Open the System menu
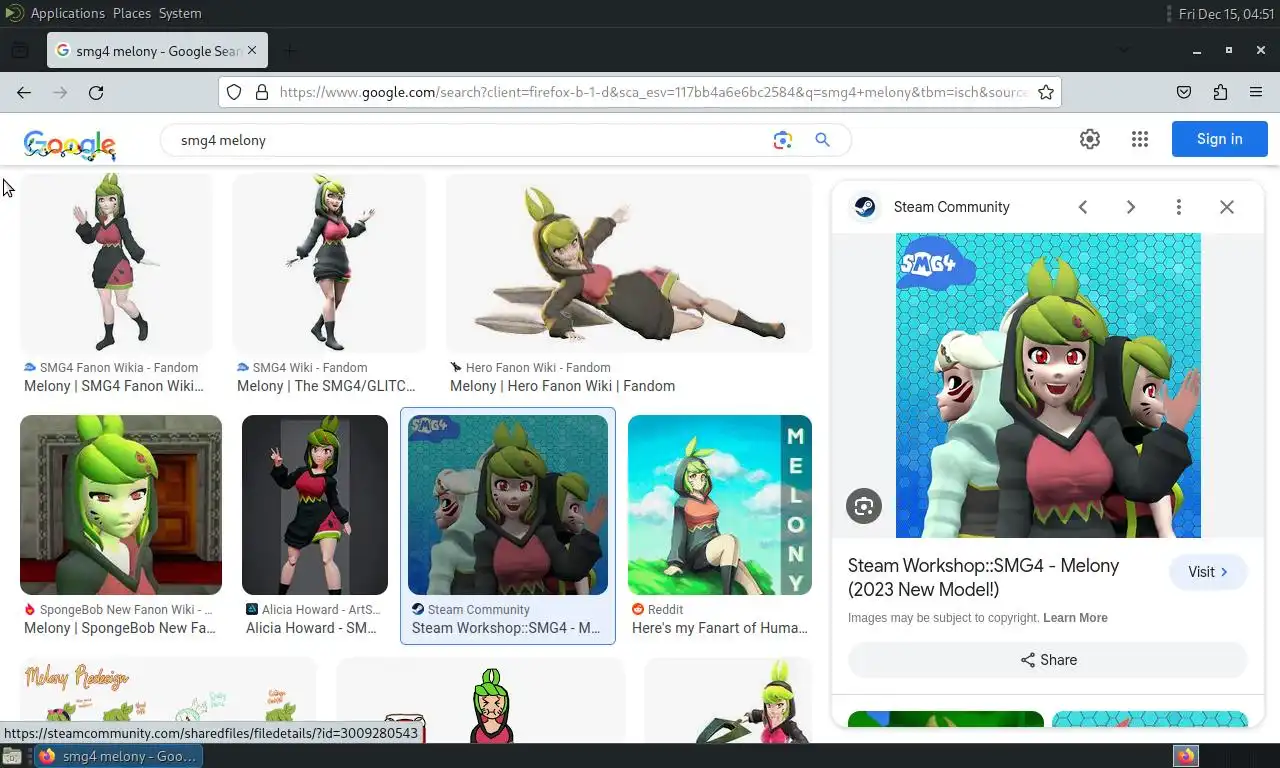The height and width of the screenshot is (768, 1280). click(x=180, y=13)
